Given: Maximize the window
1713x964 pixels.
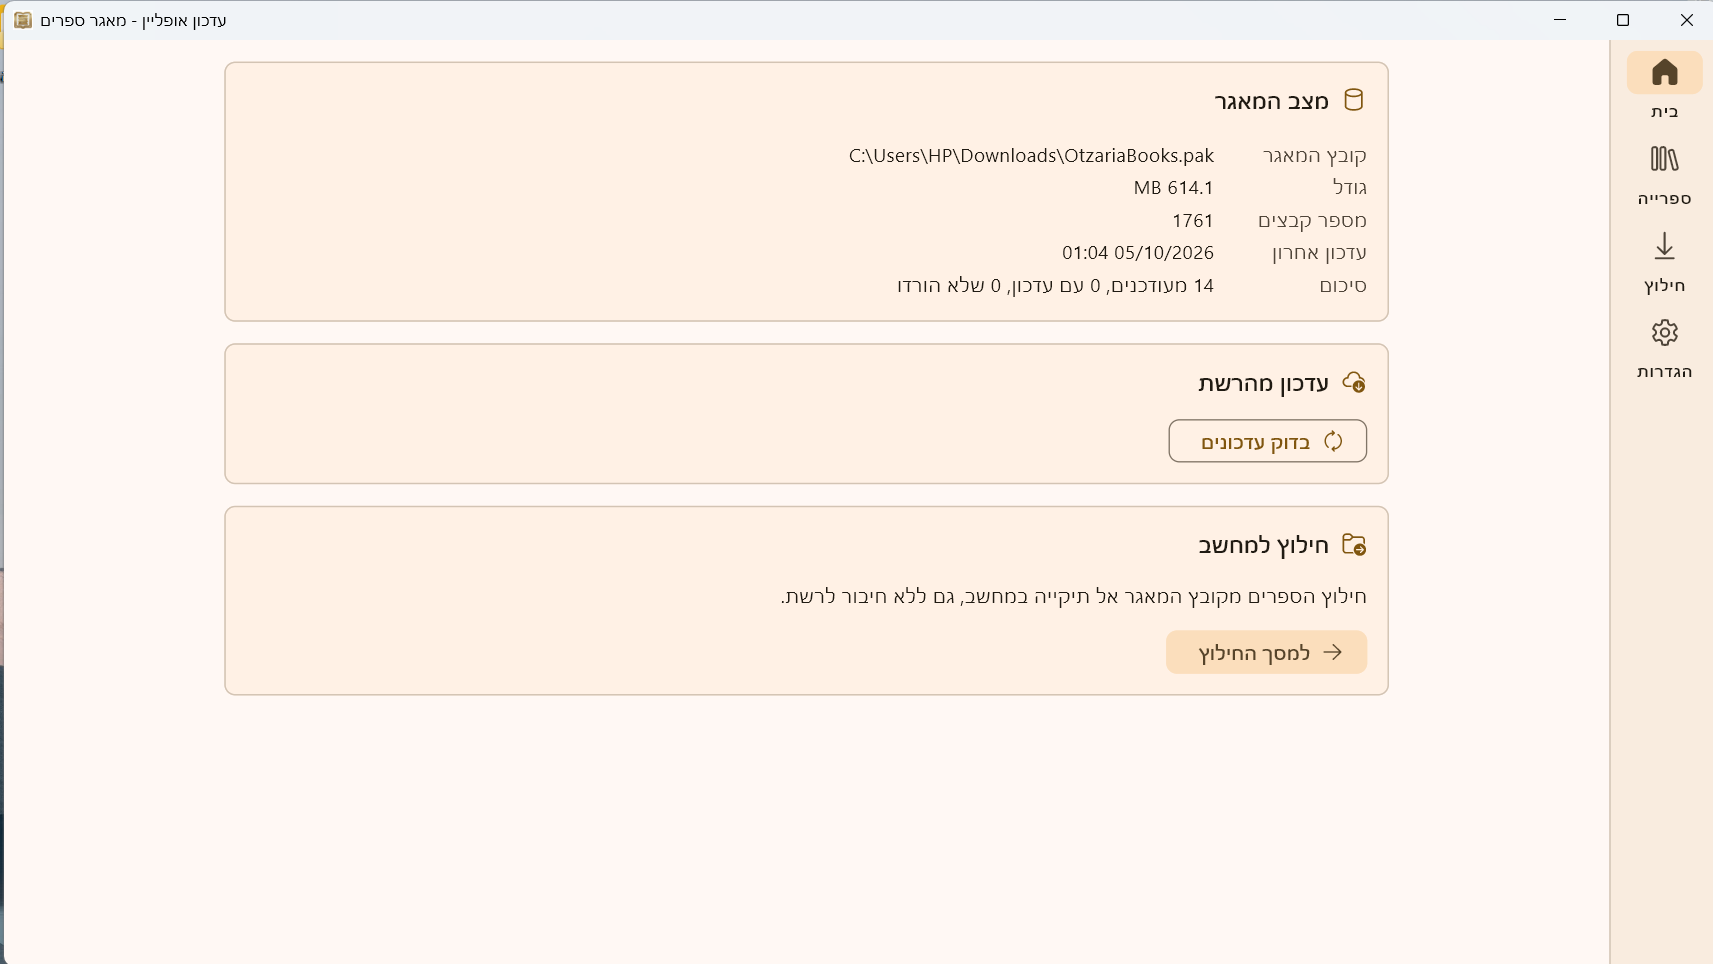Looking at the screenshot, I should pyautogui.click(x=1623, y=20).
